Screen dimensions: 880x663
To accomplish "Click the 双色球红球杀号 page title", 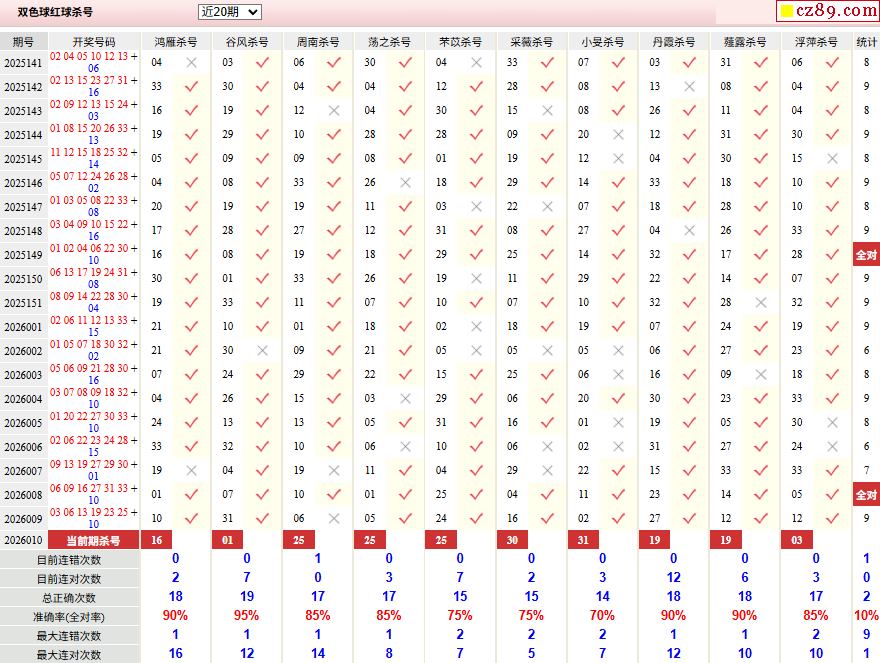I will tap(55, 12).
